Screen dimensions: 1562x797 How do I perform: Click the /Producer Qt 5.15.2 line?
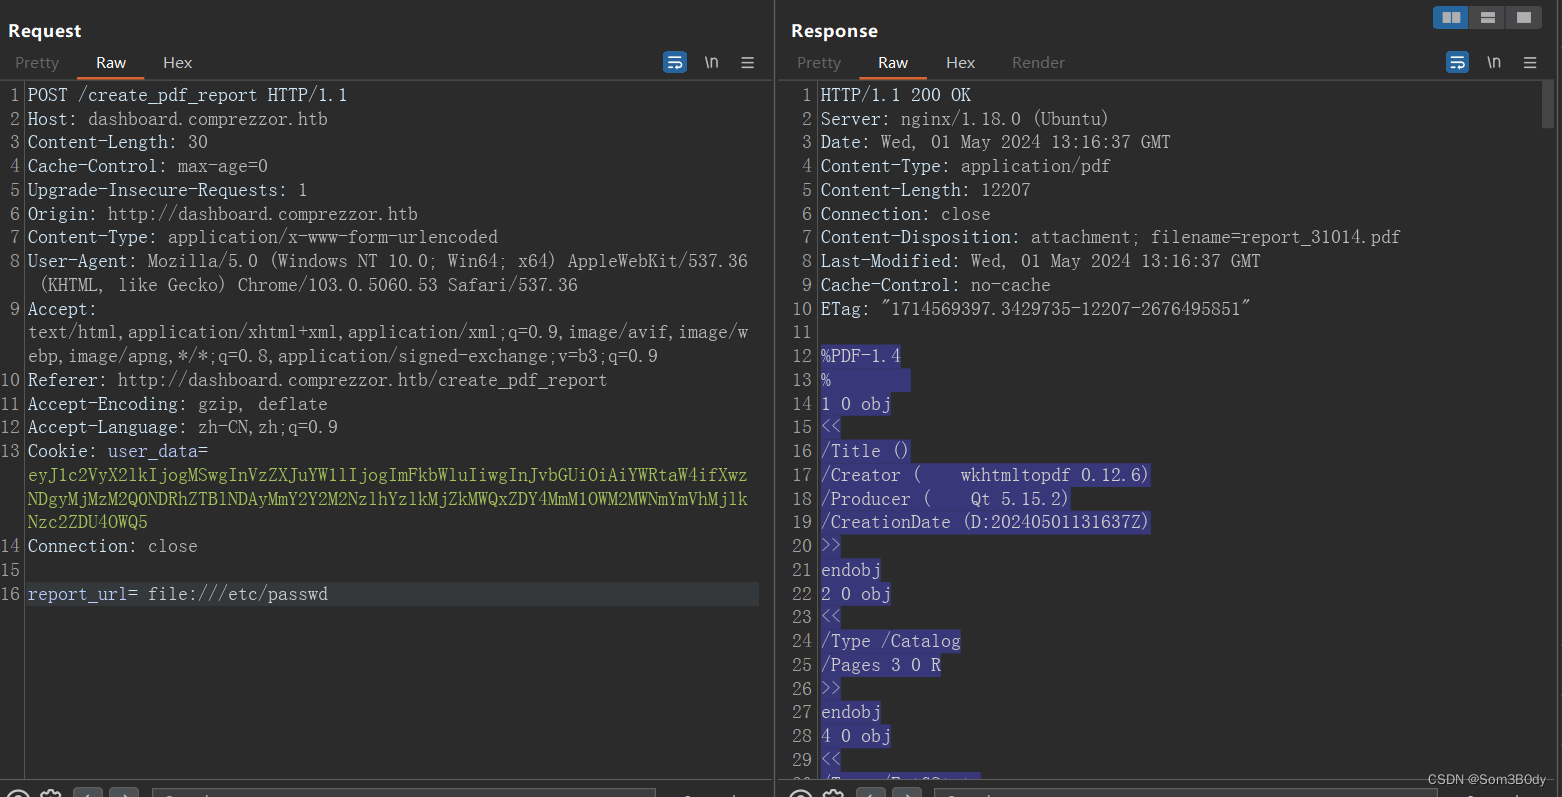click(x=945, y=498)
